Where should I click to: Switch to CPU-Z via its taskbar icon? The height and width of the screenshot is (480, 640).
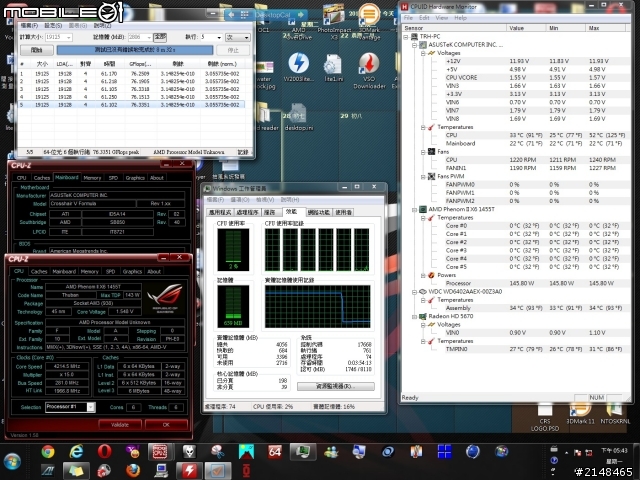(x=160, y=452)
